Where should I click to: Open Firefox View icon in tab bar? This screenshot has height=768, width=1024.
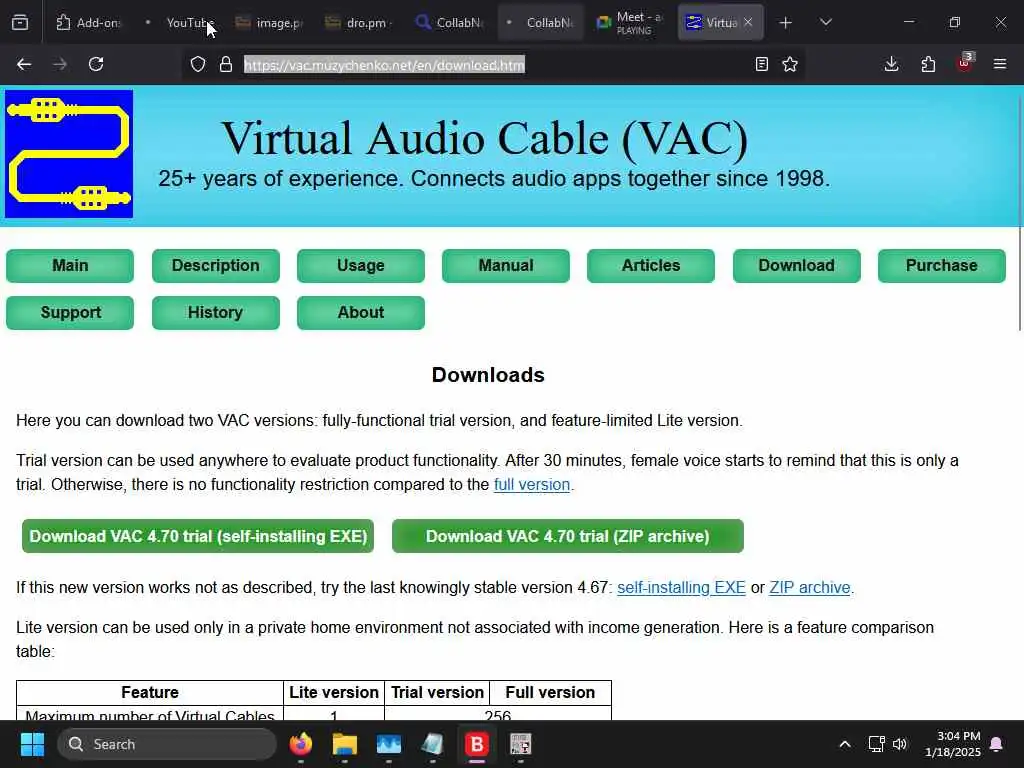click(20, 23)
